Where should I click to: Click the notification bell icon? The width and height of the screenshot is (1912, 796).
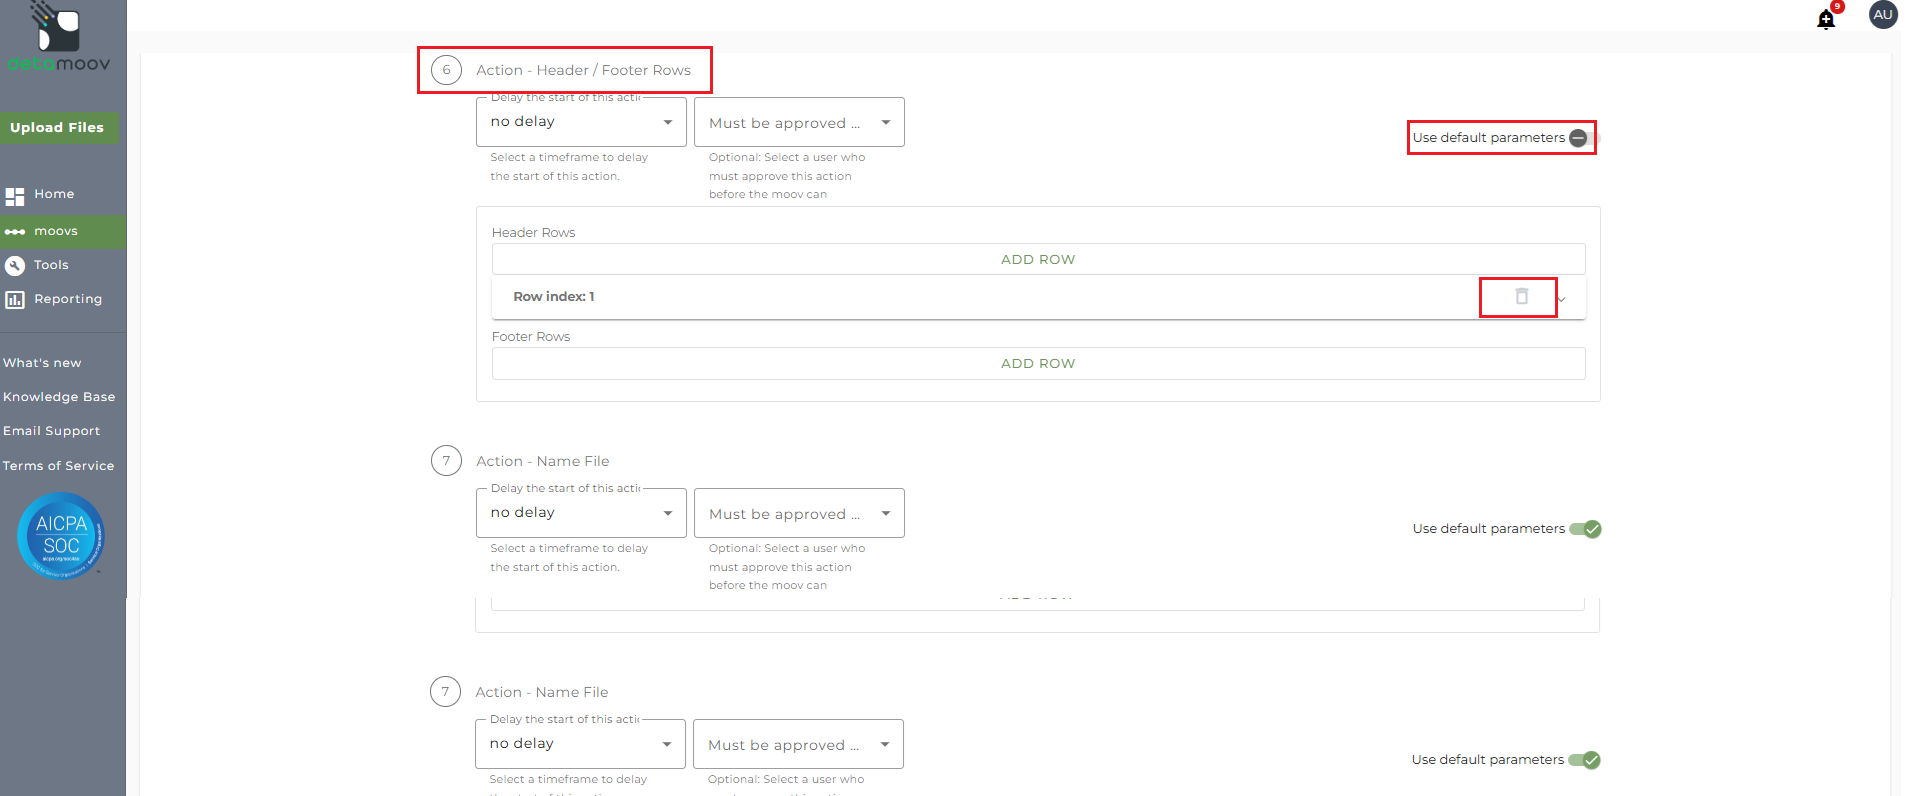click(x=1825, y=19)
